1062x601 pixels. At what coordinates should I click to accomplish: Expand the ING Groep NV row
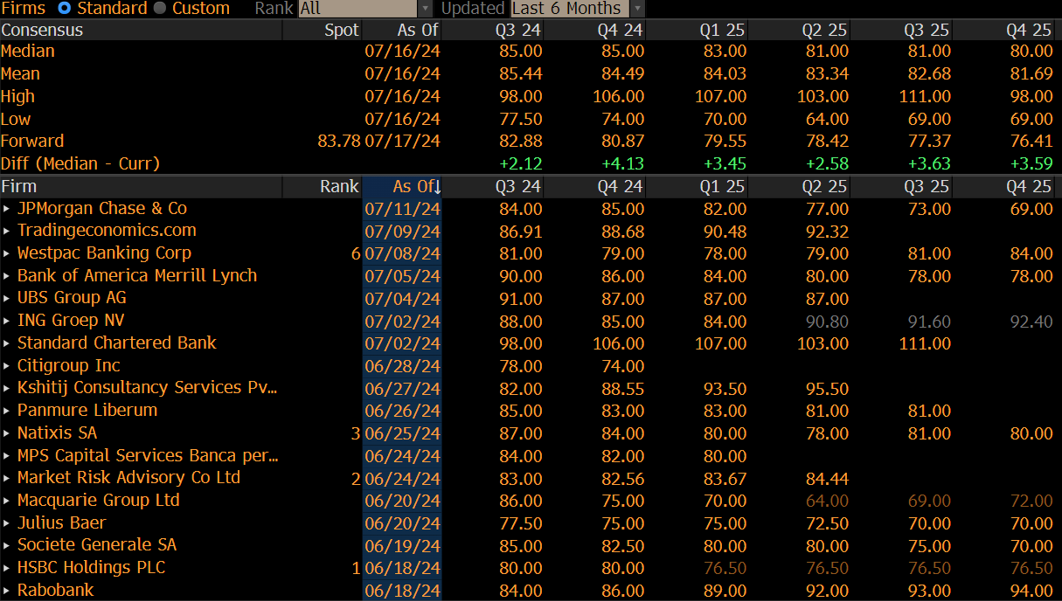(6, 320)
